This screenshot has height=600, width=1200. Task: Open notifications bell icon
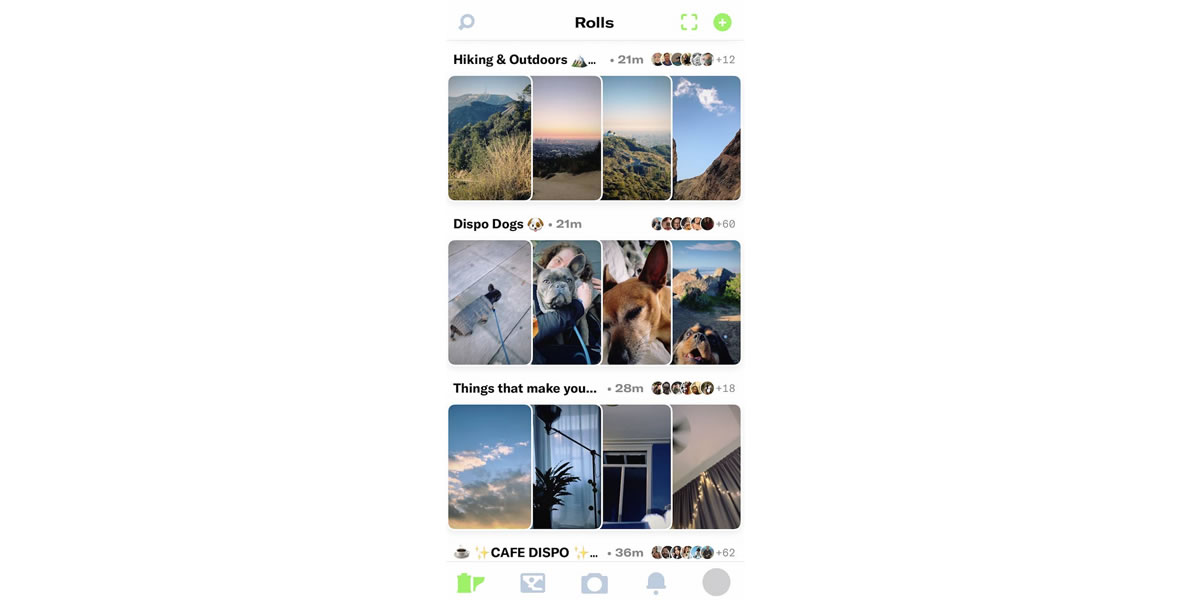click(656, 583)
